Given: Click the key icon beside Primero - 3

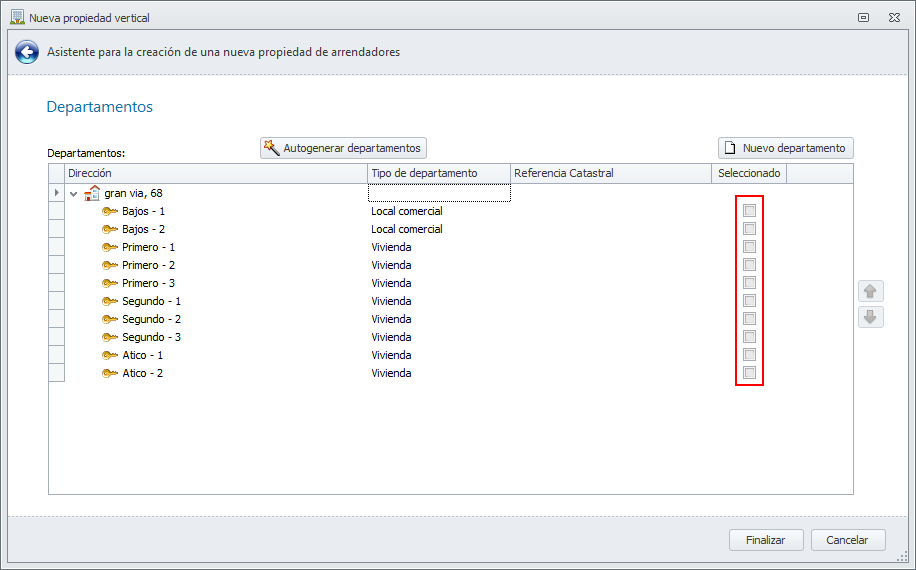Looking at the screenshot, I should (110, 283).
